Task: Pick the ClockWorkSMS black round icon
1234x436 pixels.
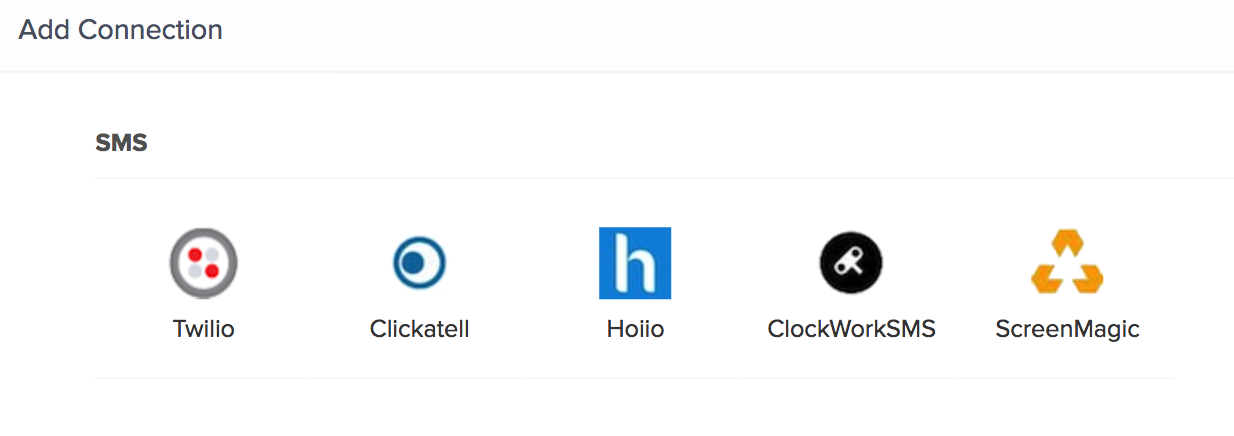Action: (851, 263)
